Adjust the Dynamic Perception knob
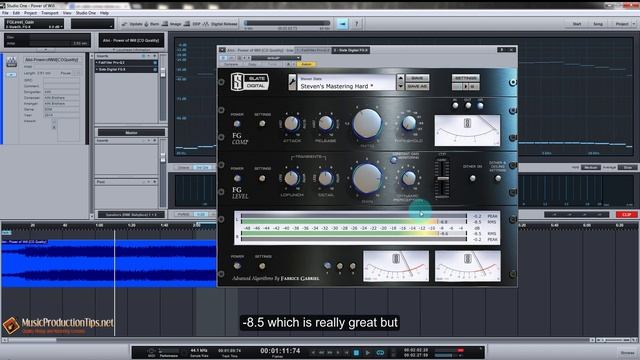This screenshot has width=640, height=360. point(409,178)
